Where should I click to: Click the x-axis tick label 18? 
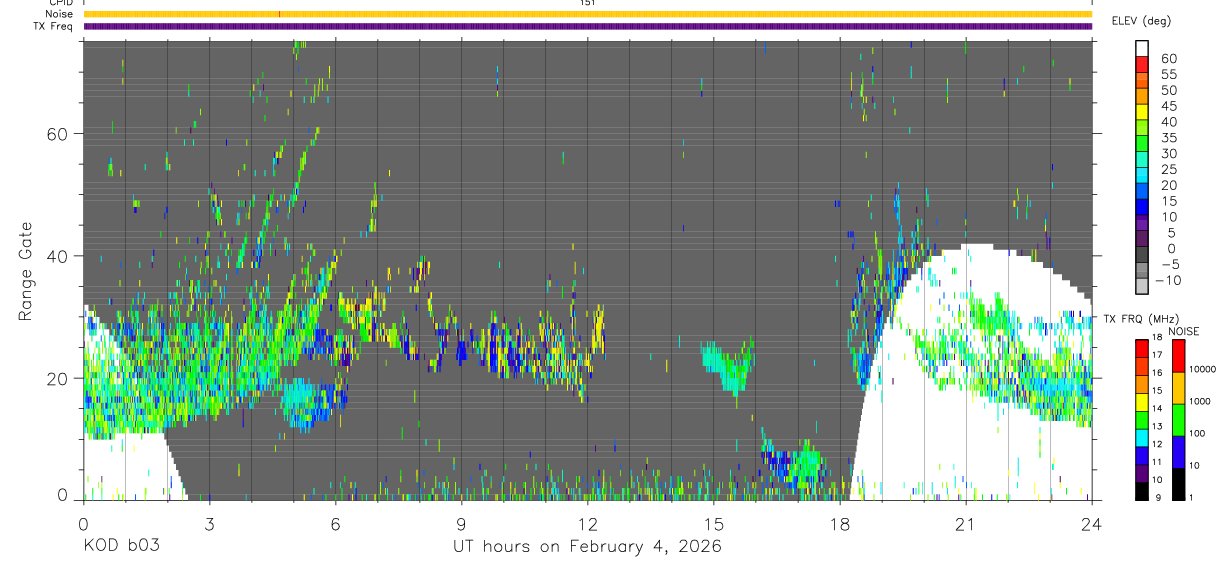pos(839,523)
